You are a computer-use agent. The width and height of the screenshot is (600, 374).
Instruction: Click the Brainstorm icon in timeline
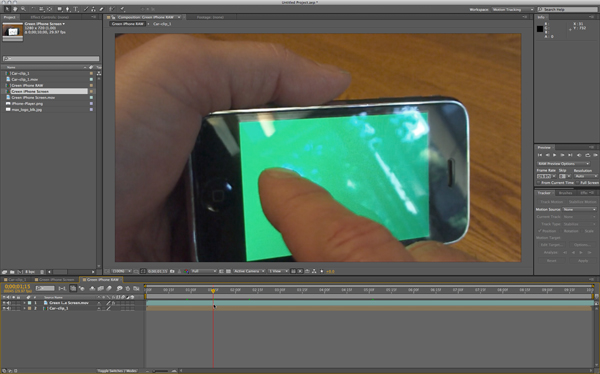[x=119, y=288]
